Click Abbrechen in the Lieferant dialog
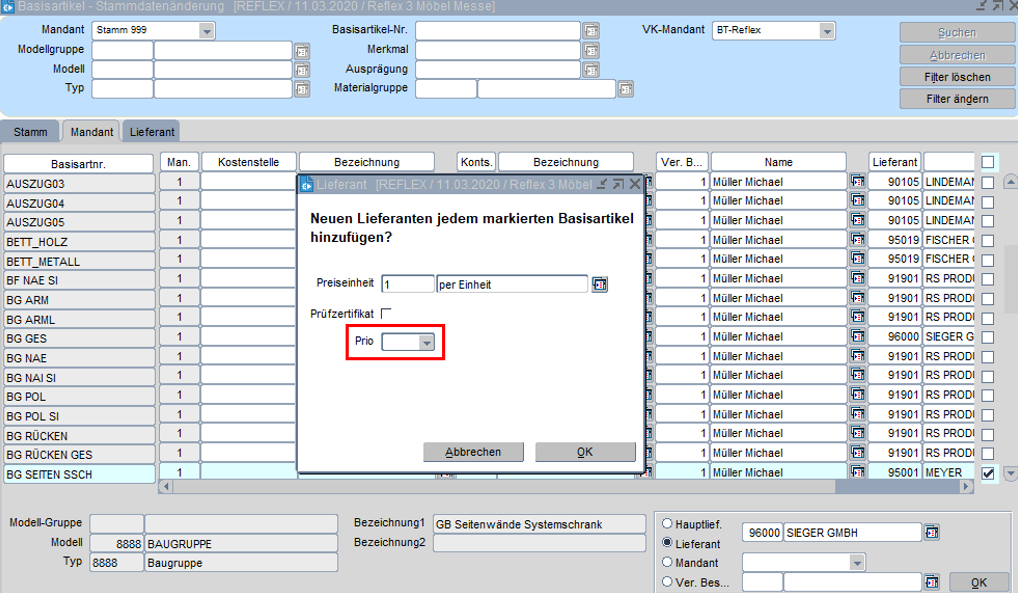 pyautogui.click(x=473, y=452)
